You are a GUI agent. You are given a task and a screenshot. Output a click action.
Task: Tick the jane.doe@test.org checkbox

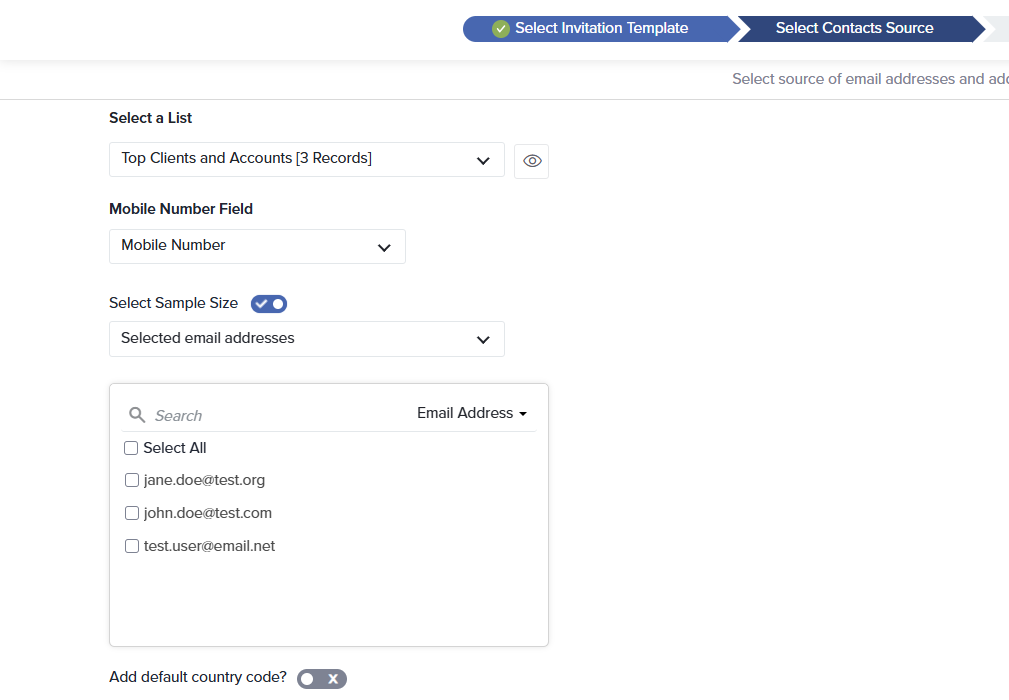(131, 480)
